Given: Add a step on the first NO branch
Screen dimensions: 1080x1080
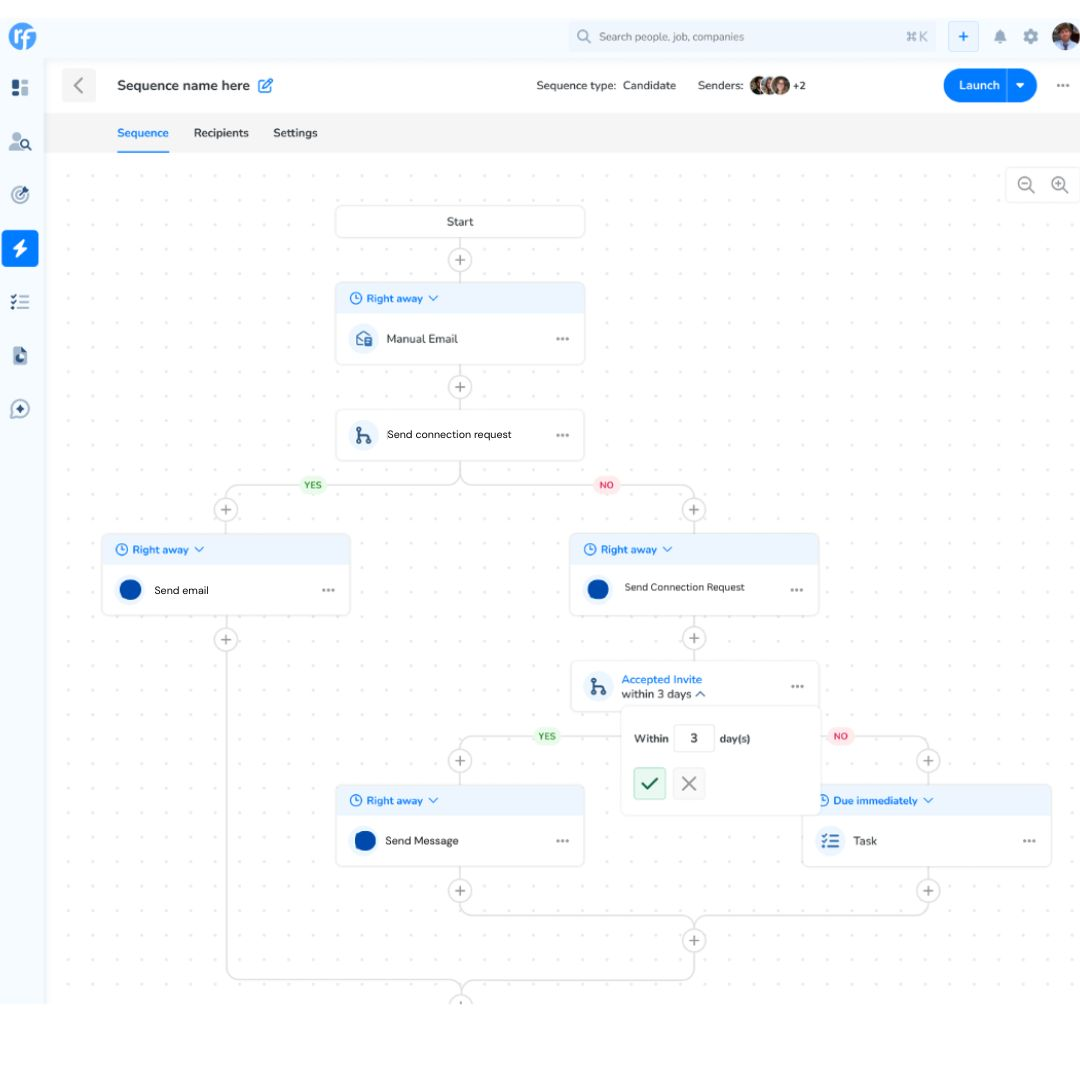Looking at the screenshot, I should (x=694, y=510).
